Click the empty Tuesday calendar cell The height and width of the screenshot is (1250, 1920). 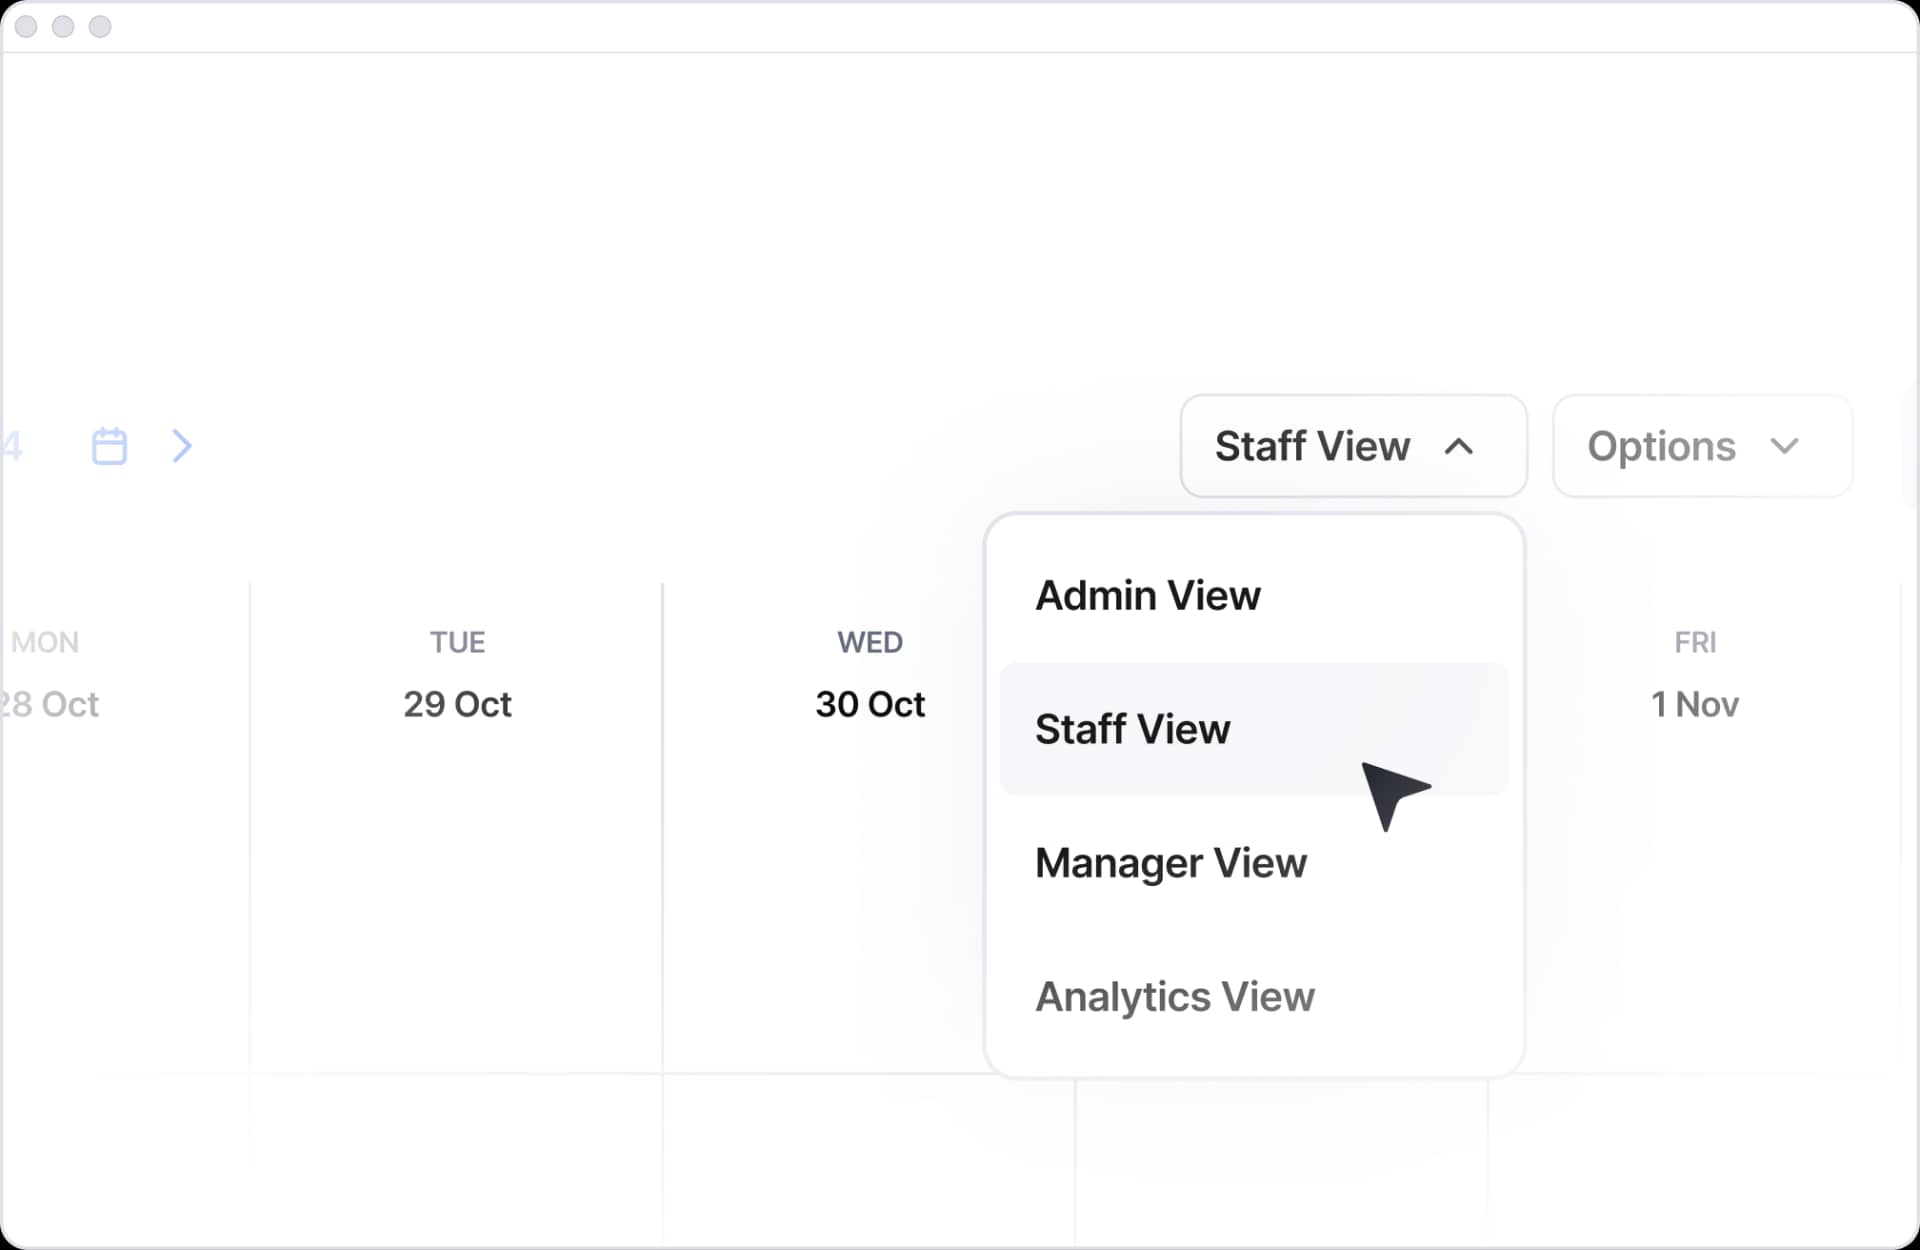tap(457, 900)
